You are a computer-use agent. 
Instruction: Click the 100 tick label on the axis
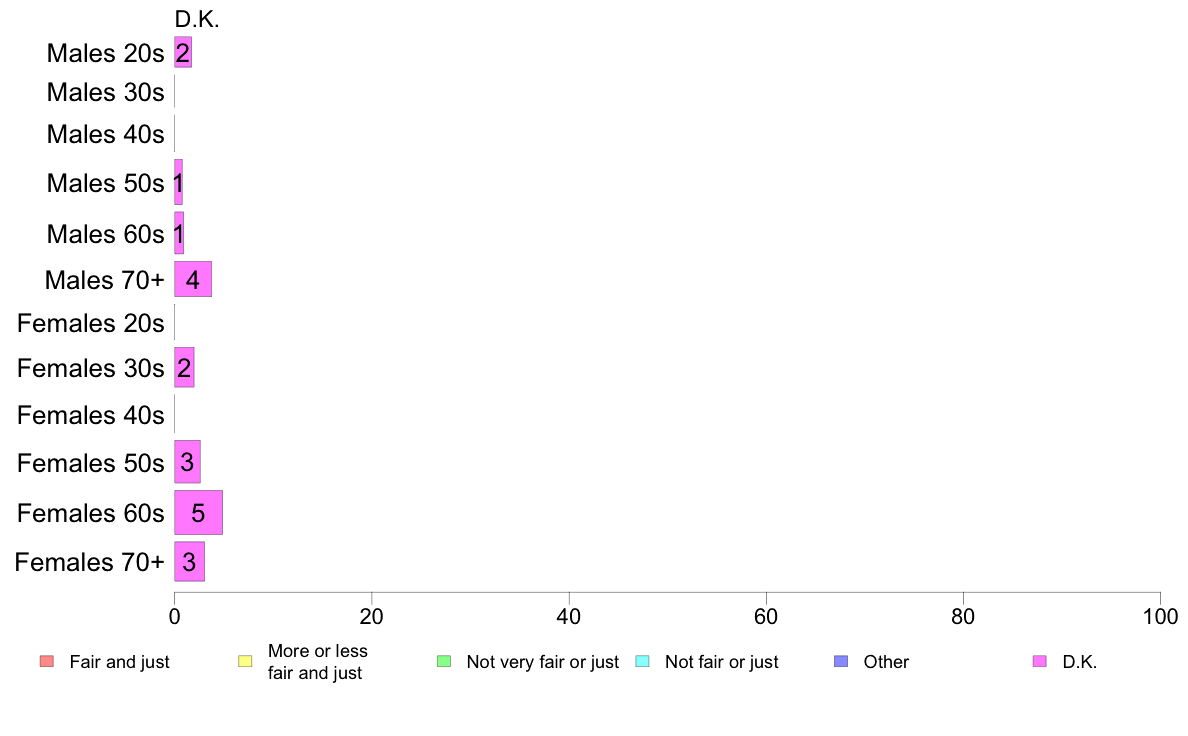click(x=1159, y=617)
